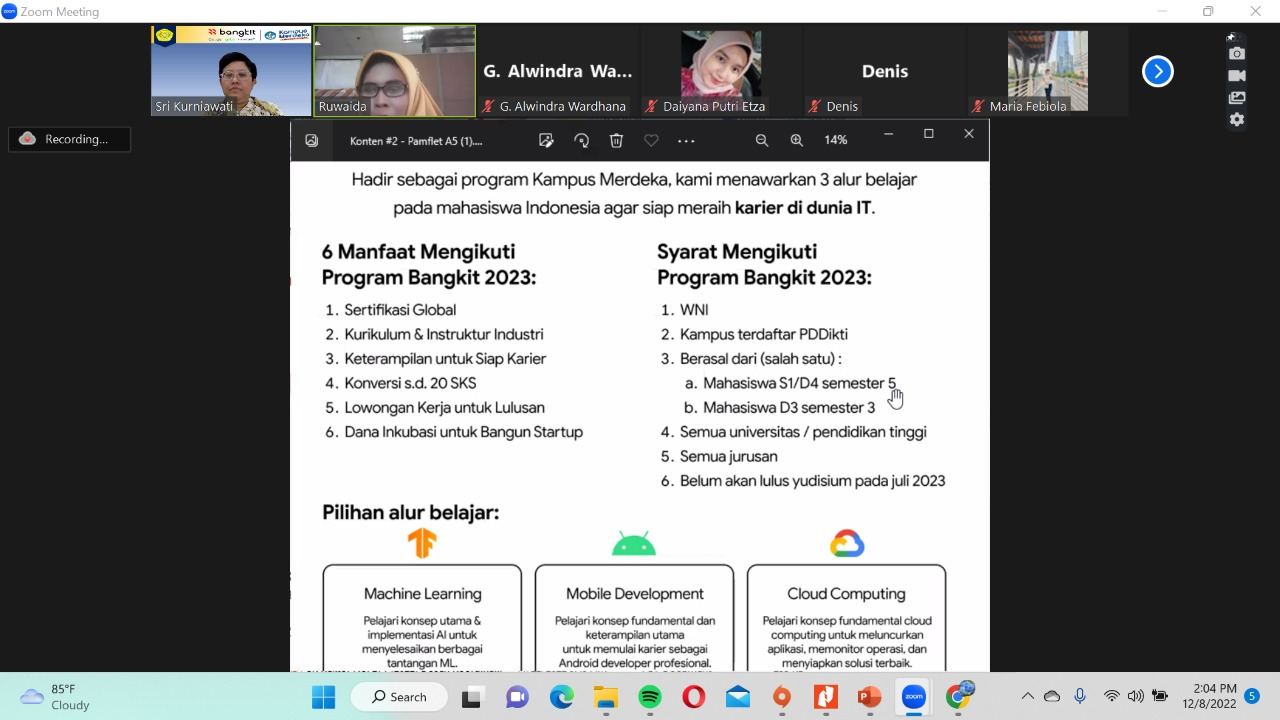Select Denis's participant tile
Screen dimensions: 1280x720
tap(885, 71)
